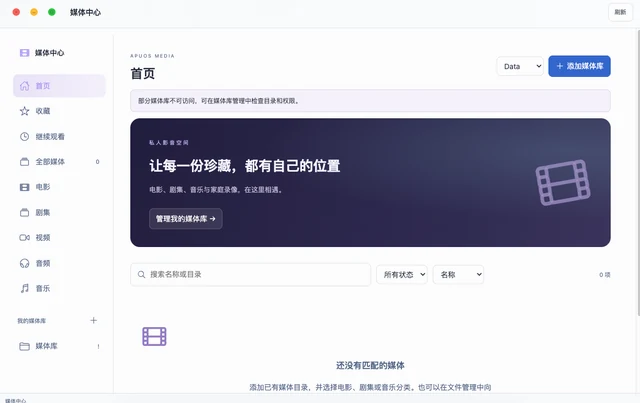Click the 私人影音空间 banner label

click(x=169, y=142)
